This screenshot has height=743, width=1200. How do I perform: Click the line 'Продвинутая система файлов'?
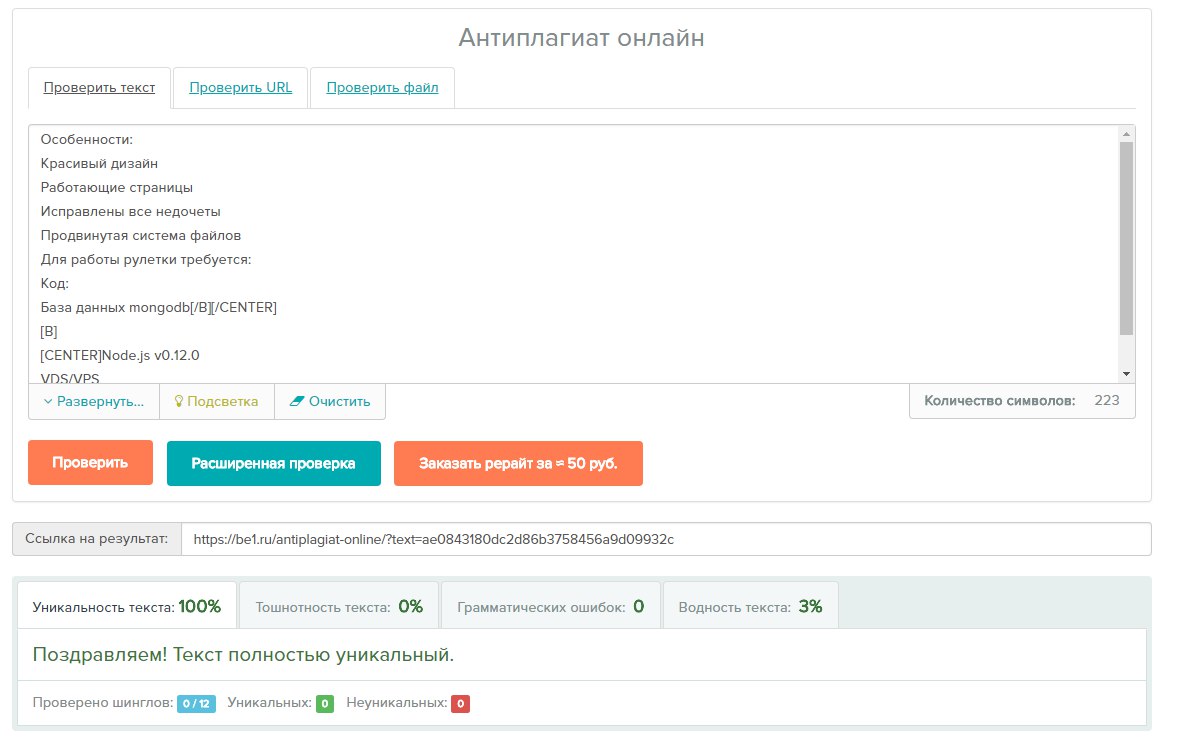pyautogui.click(x=141, y=235)
